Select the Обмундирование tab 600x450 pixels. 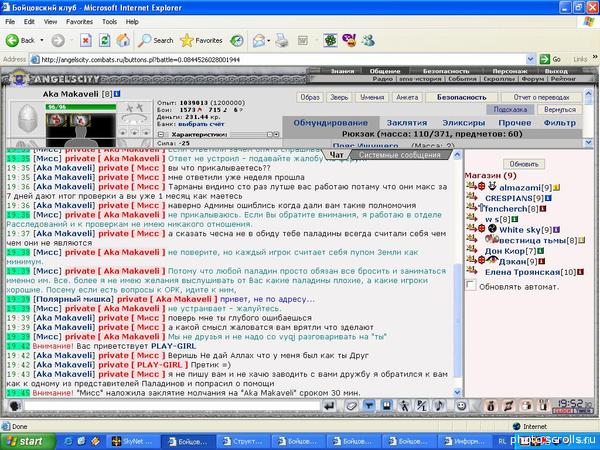point(331,123)
